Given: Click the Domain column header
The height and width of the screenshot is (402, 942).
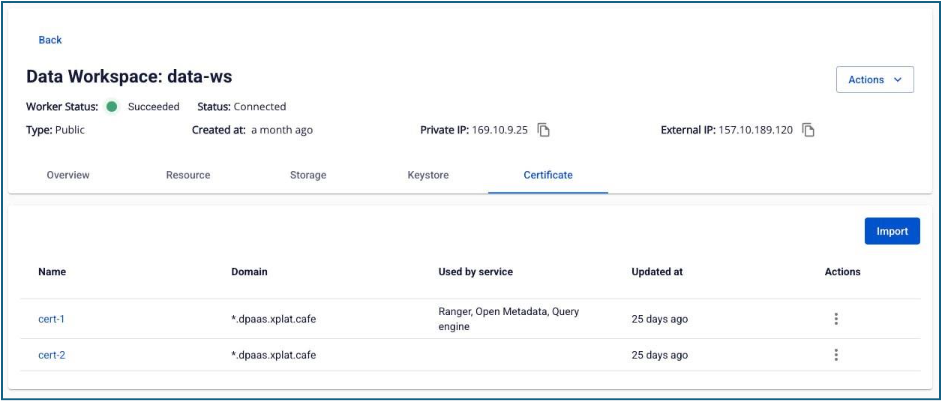Looking at the screenshot, I should coord(249,271).
